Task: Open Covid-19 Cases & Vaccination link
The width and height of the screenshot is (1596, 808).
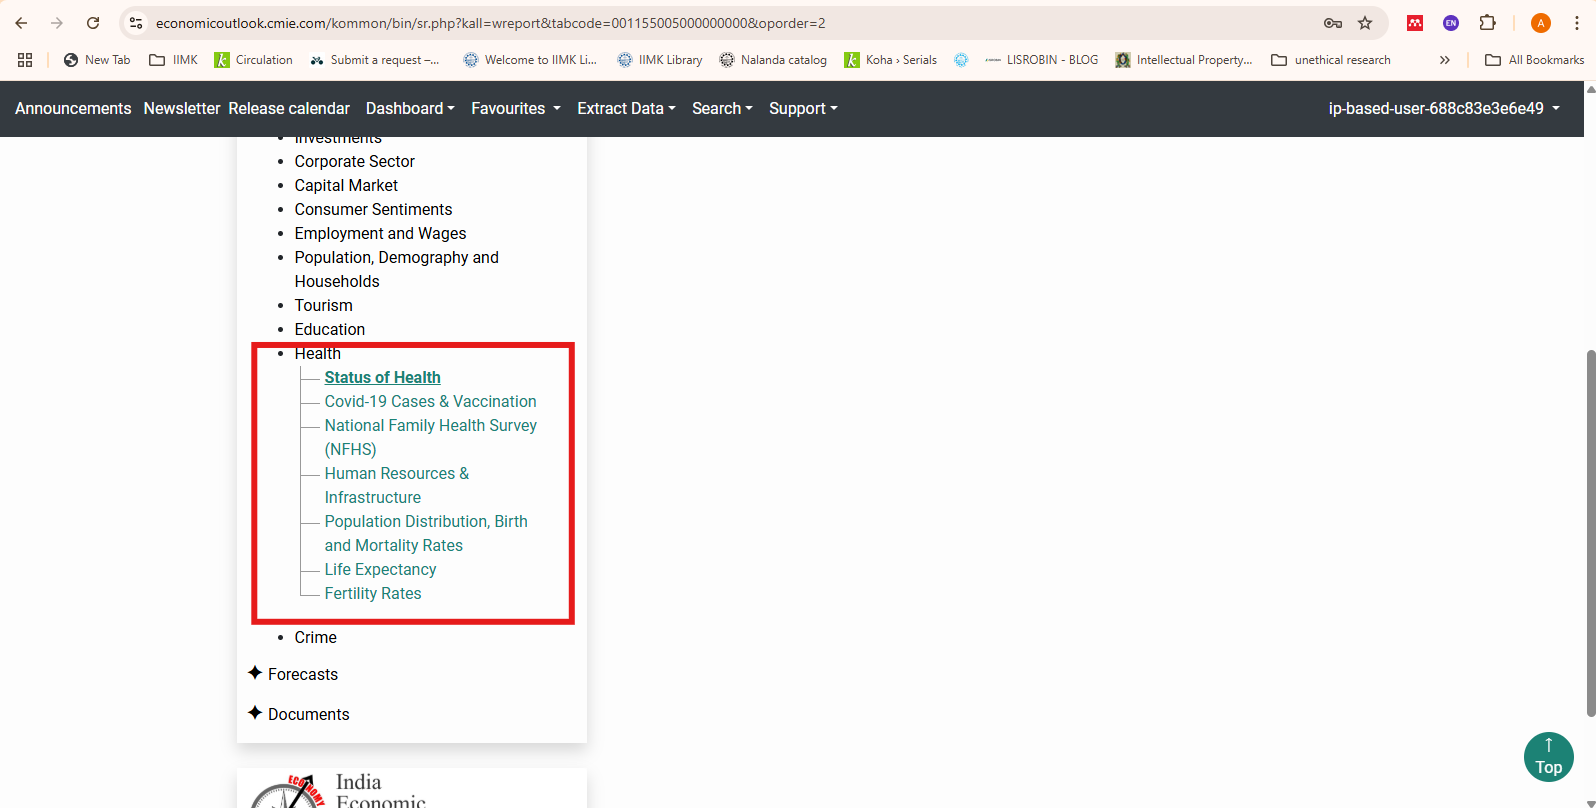Action: click(x=430, y=401)
